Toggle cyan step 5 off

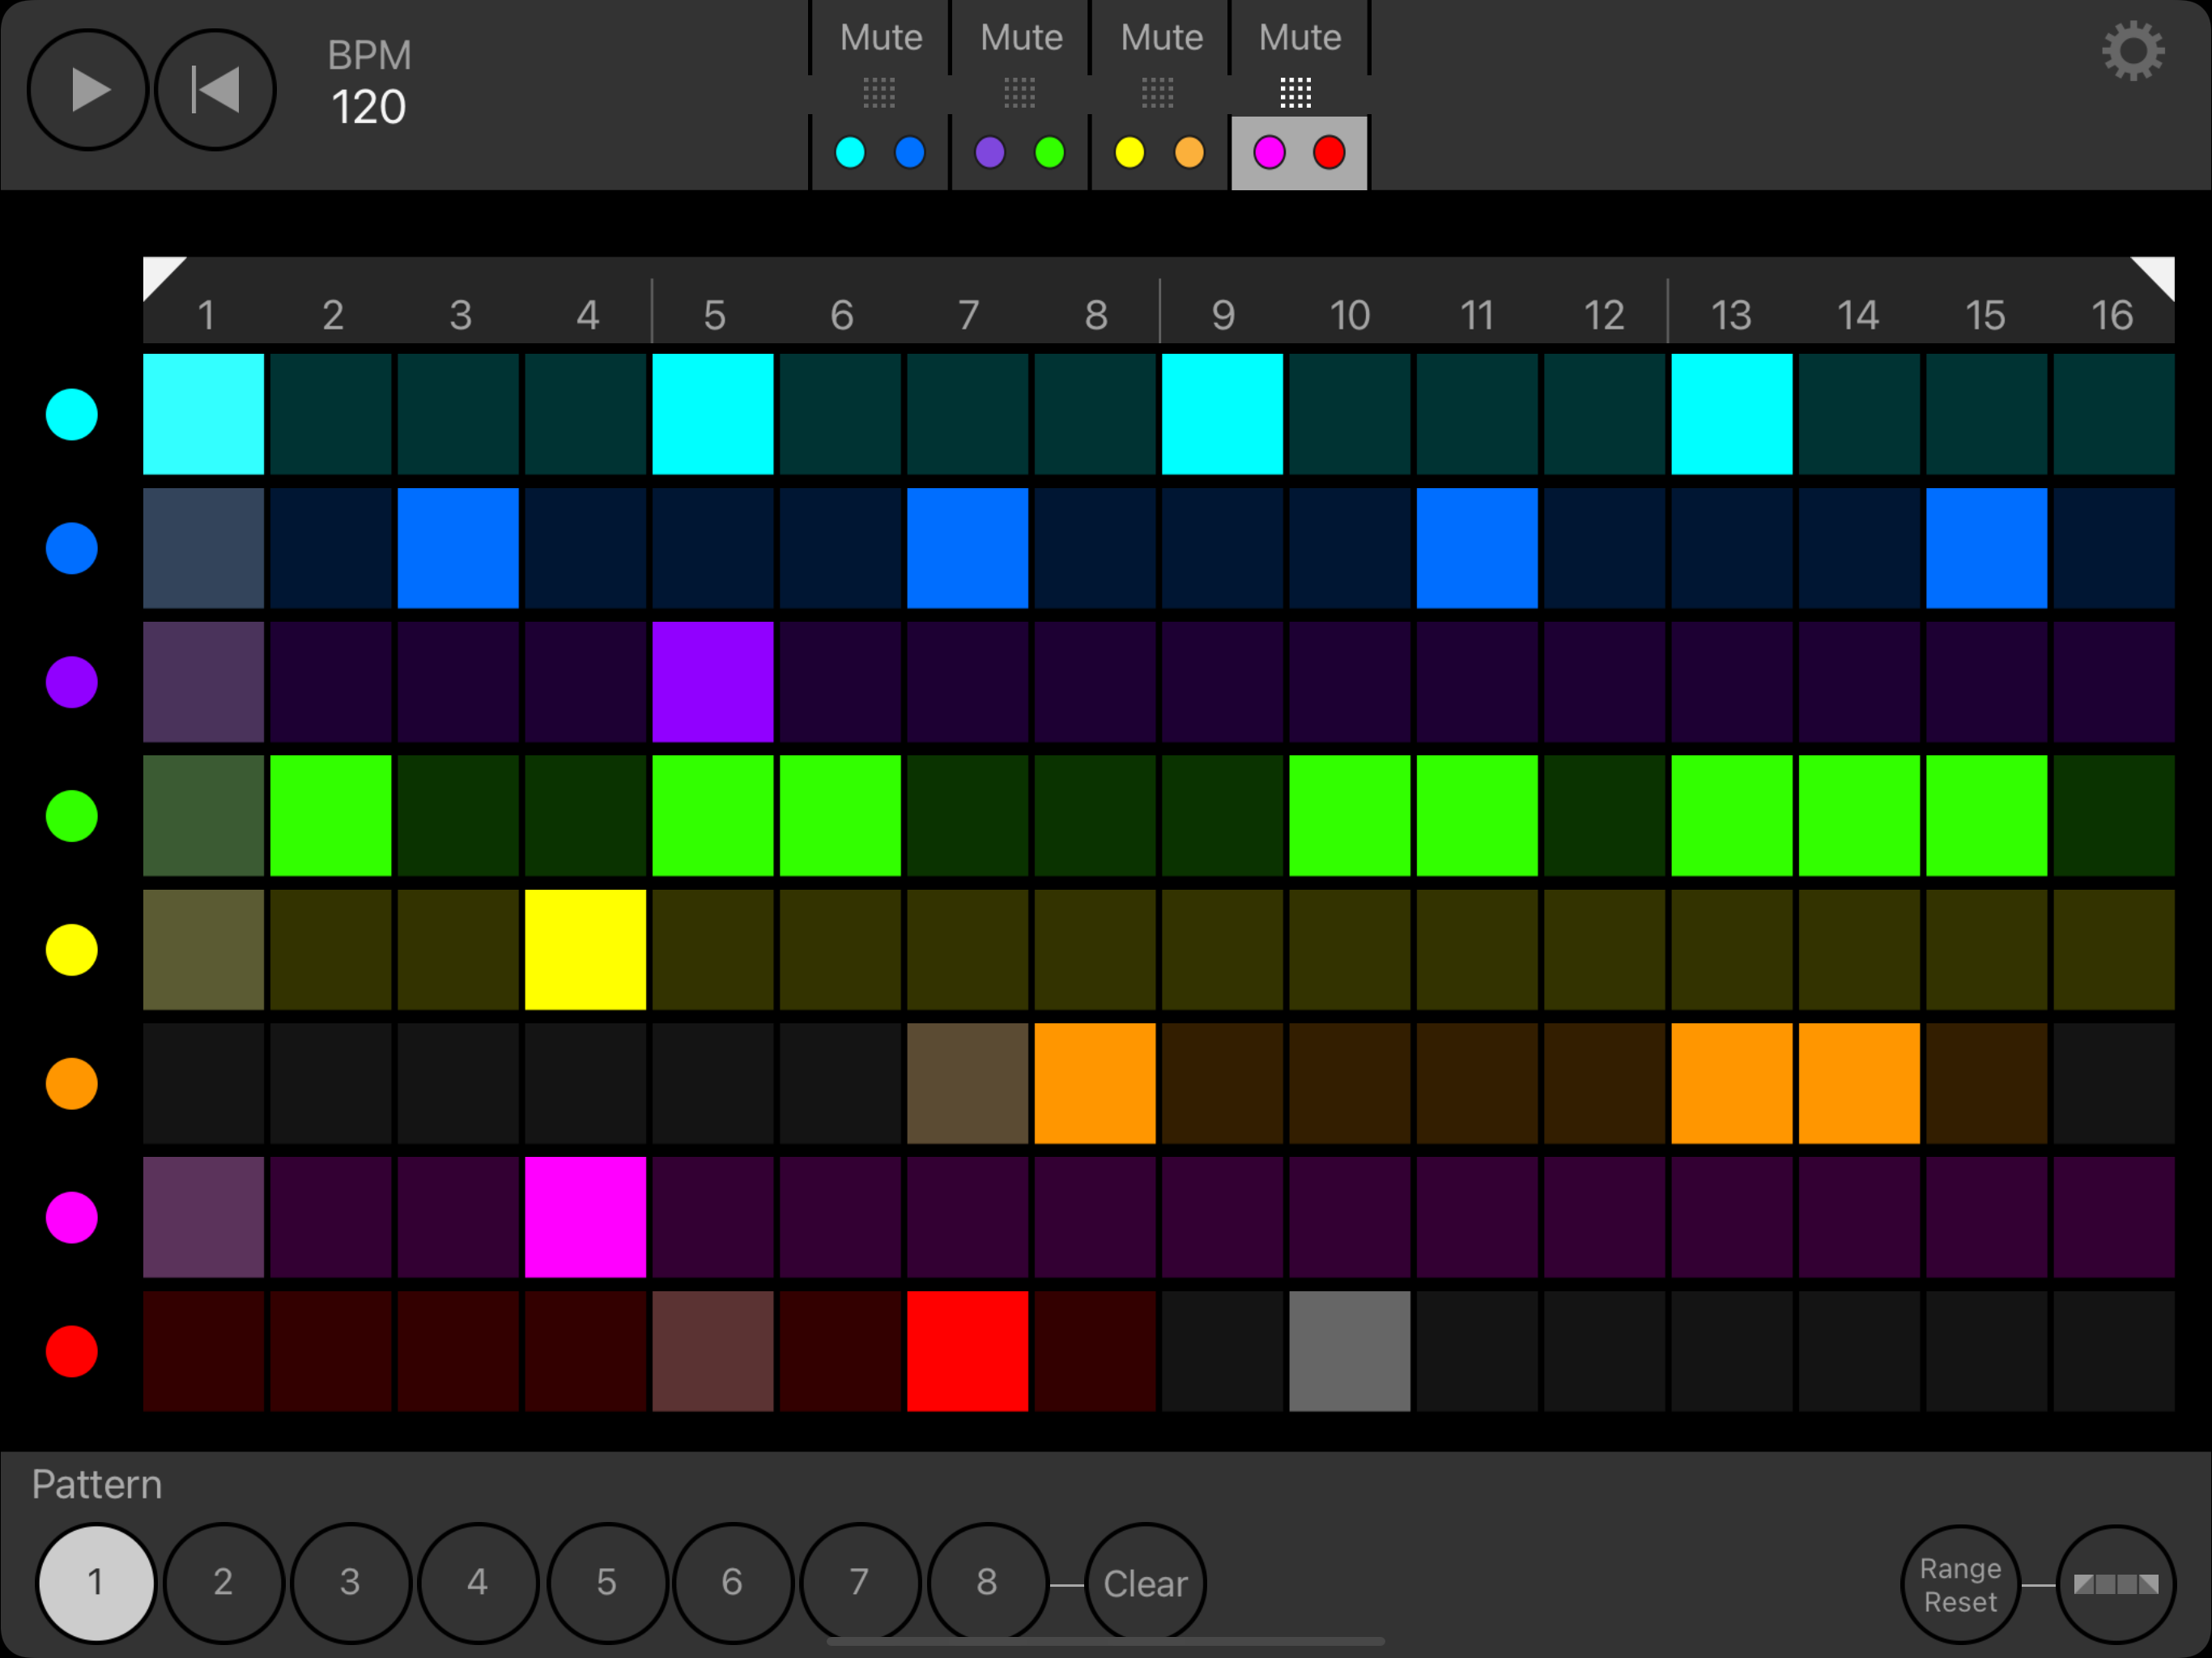[713, 414]
